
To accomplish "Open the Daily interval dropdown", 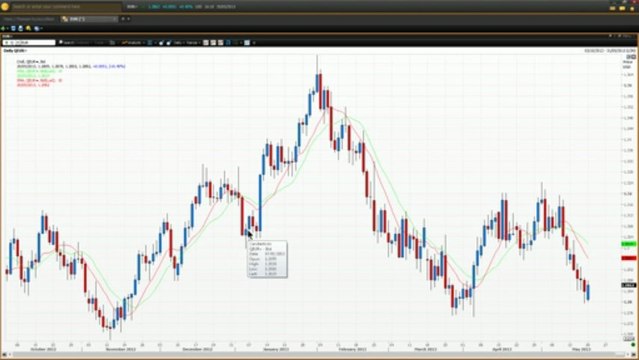I will tap(178, 42).
